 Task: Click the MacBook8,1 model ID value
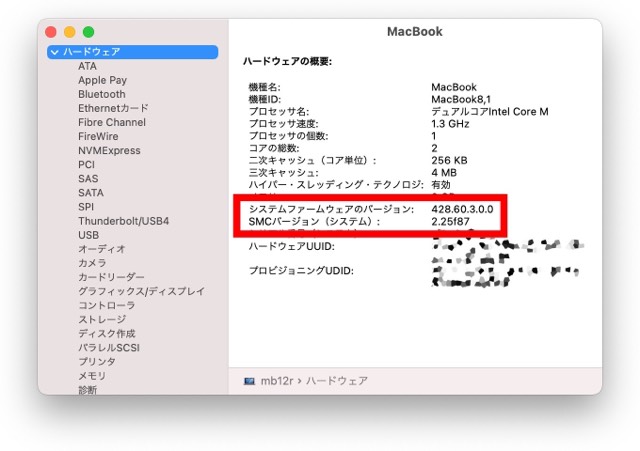(x=461, y=99)
